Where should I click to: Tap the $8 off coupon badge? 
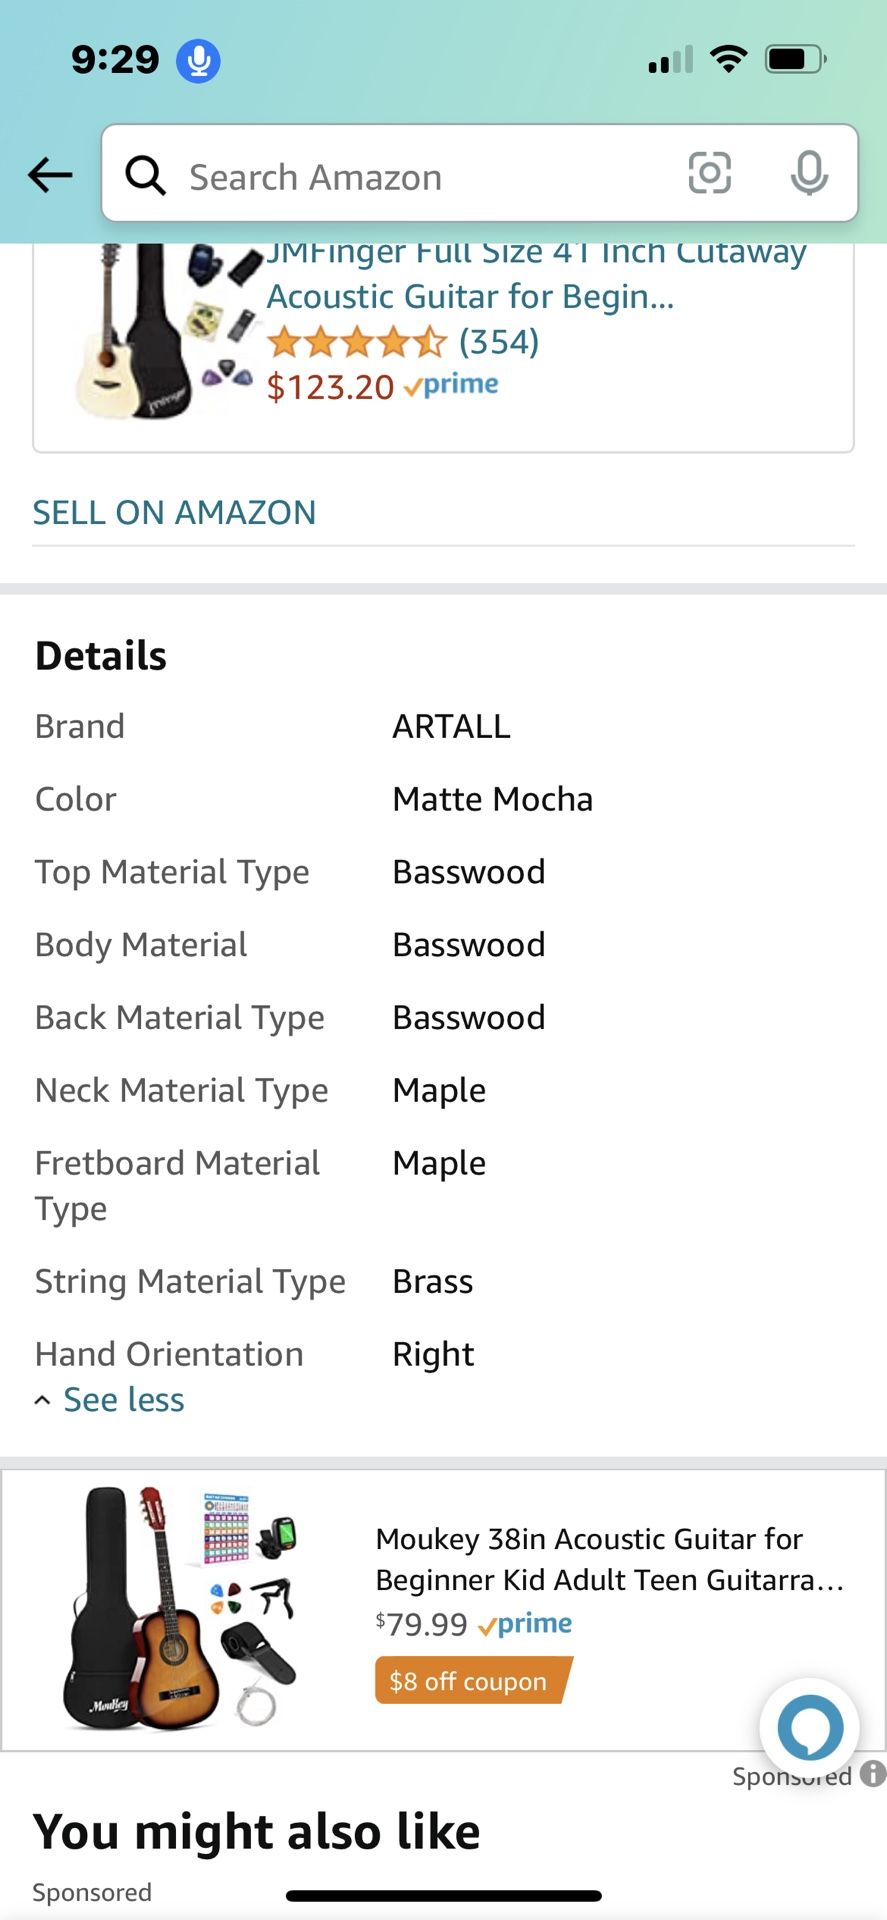click(471, 1681)
